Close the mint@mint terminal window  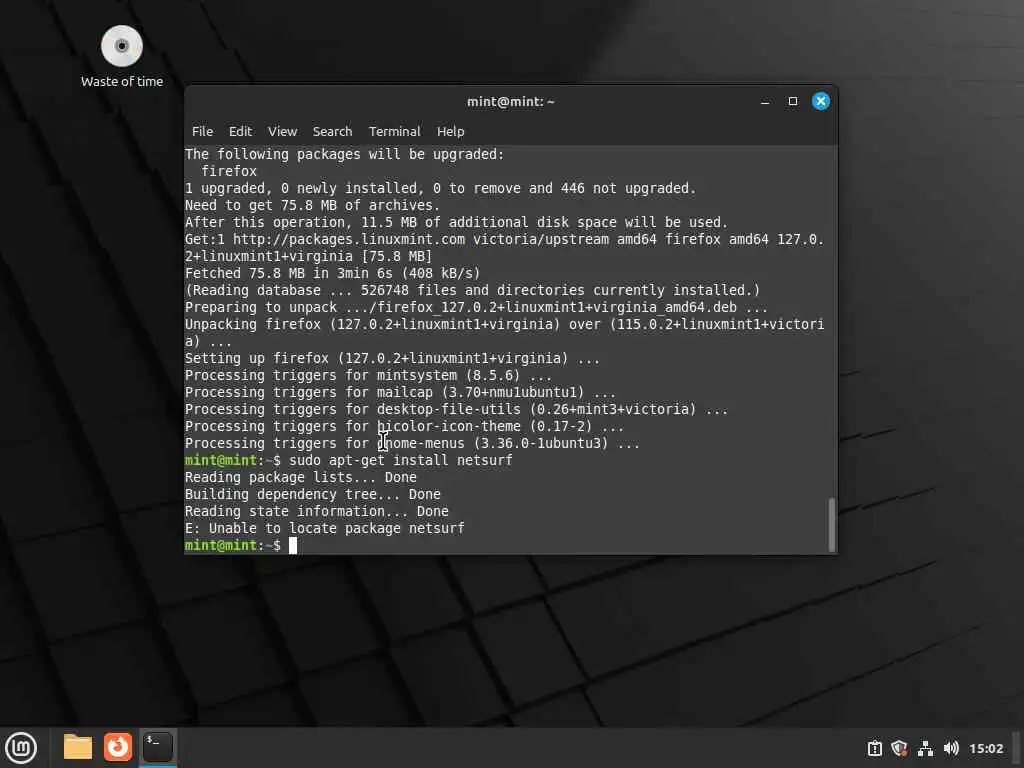(x=821, y=101)
